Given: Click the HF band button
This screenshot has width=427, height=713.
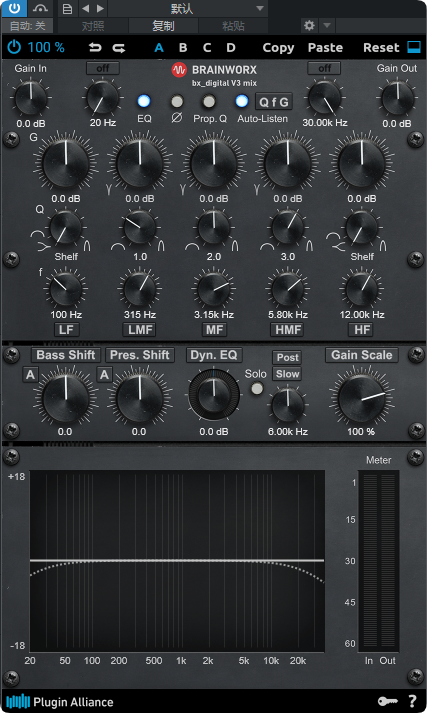Looking at the screenshot, I should (x=362, y=330).
